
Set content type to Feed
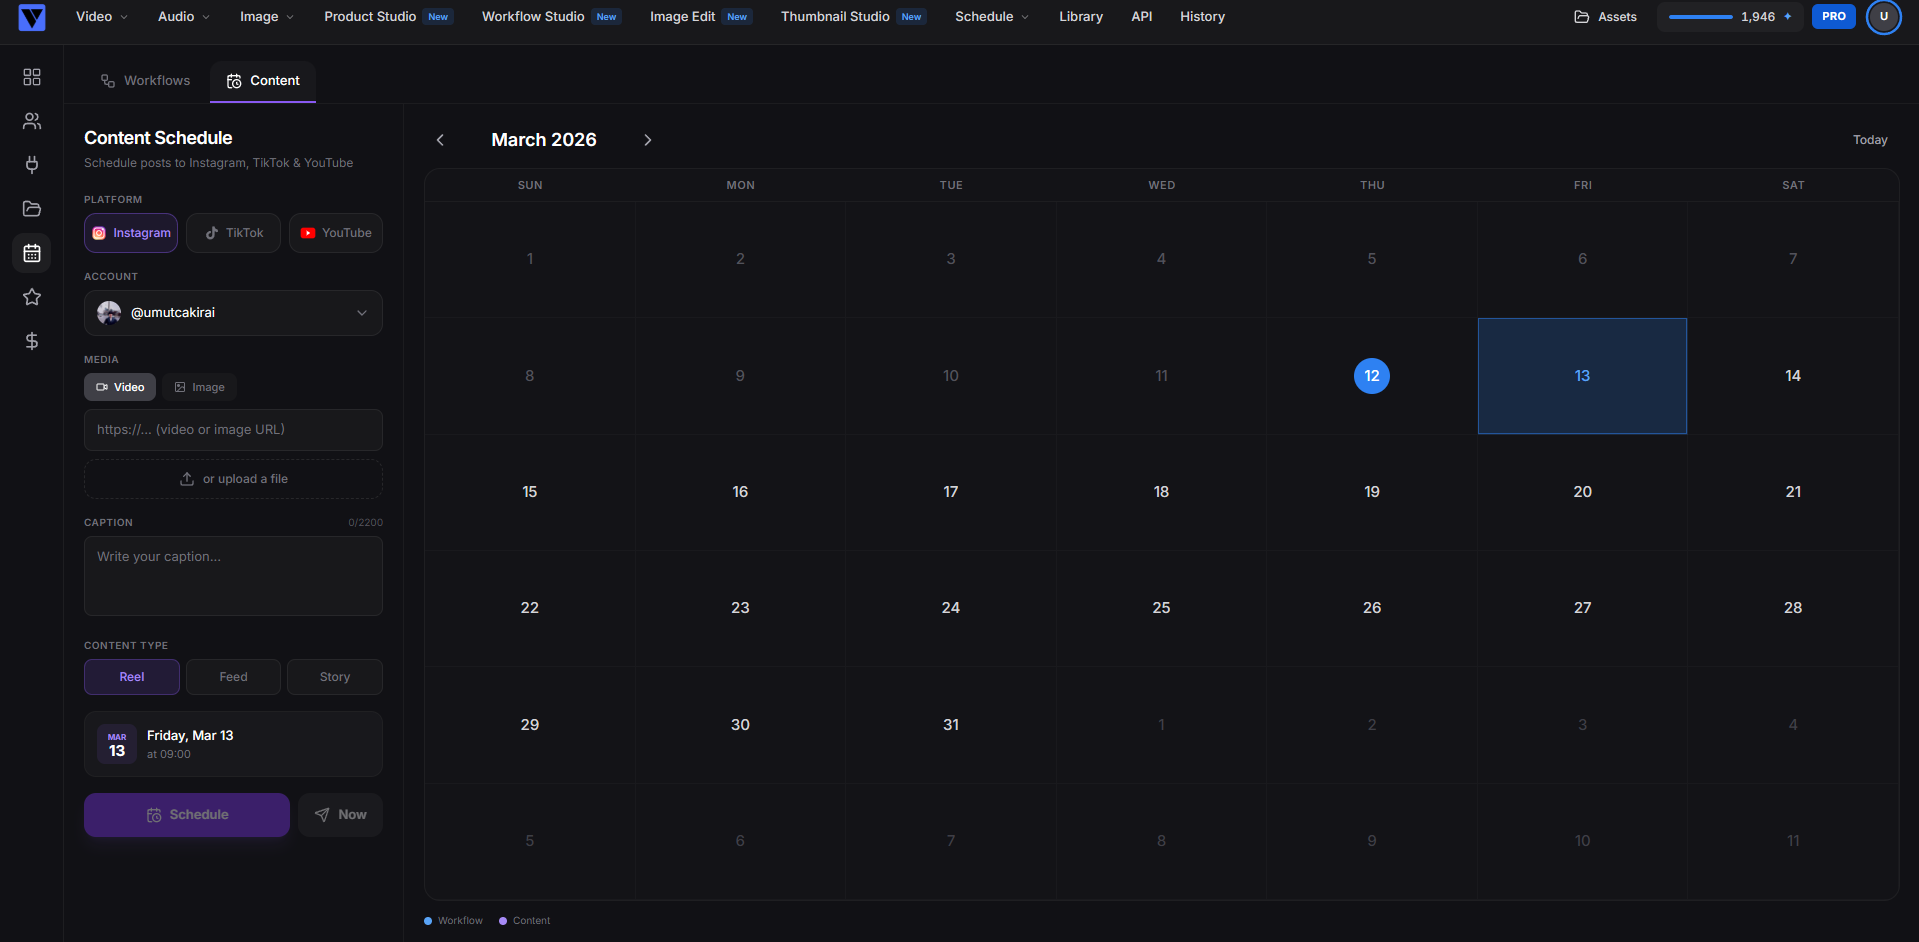(x=233, y=677)
